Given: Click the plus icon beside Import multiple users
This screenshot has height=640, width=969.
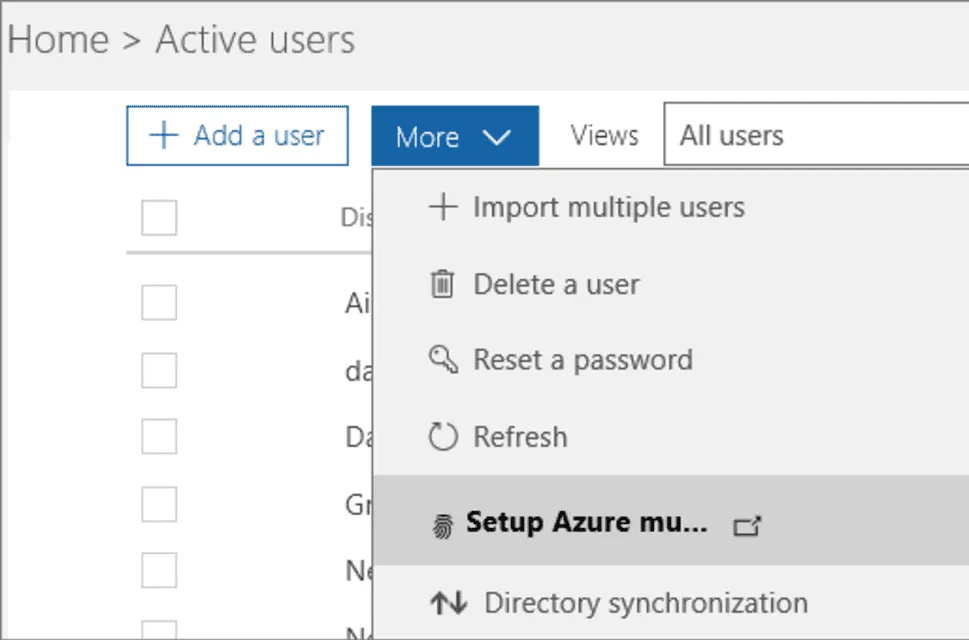Looking at the screenshot, I should click(x=442, y=208).
